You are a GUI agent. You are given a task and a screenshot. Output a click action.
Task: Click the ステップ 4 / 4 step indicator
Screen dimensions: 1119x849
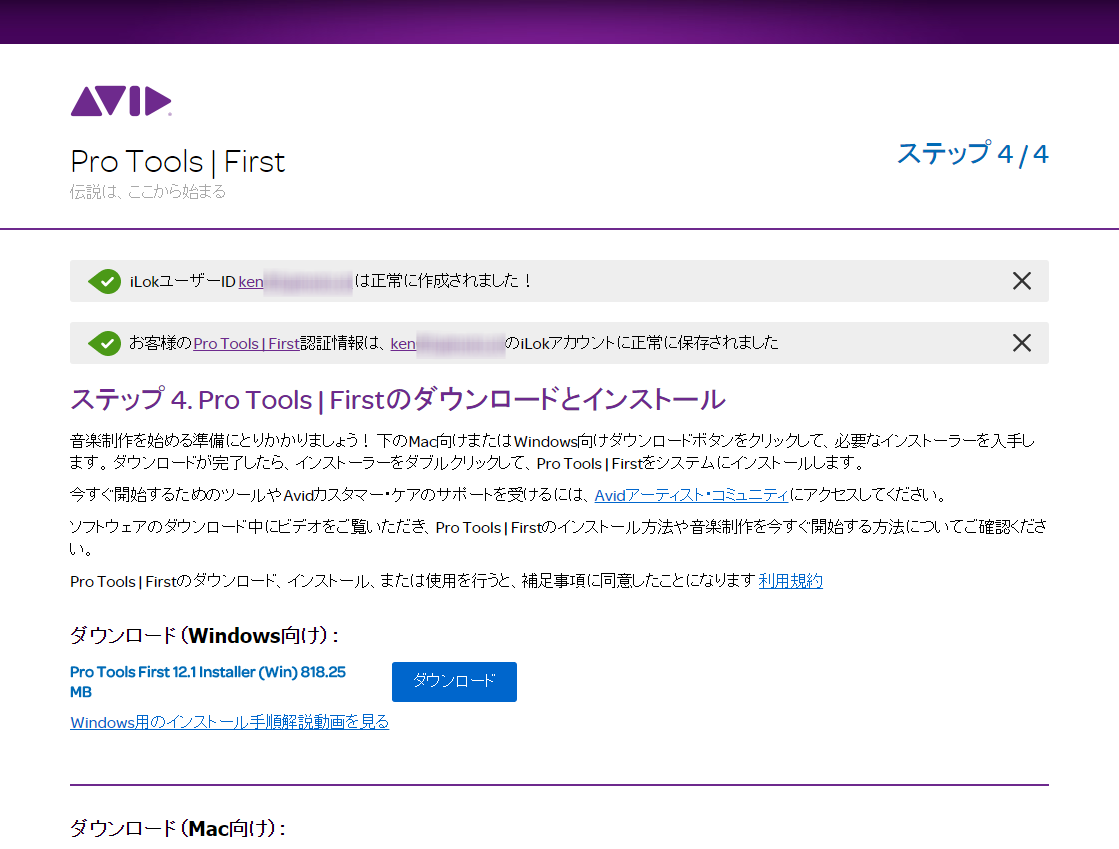973,153
